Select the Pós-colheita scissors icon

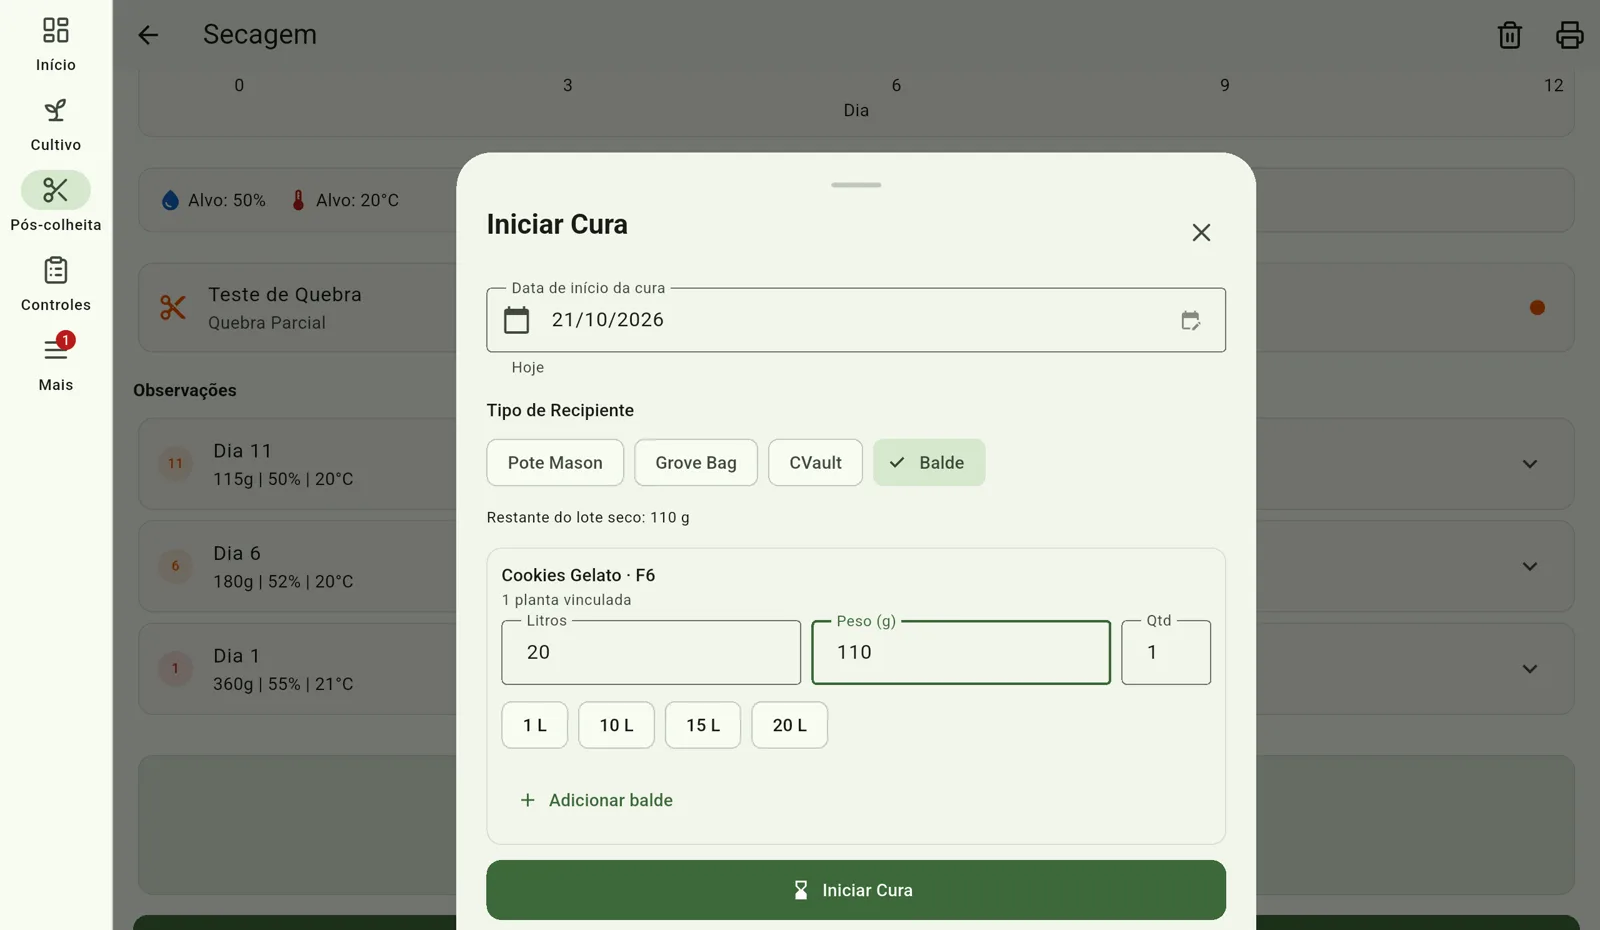(x=56, y=190)
